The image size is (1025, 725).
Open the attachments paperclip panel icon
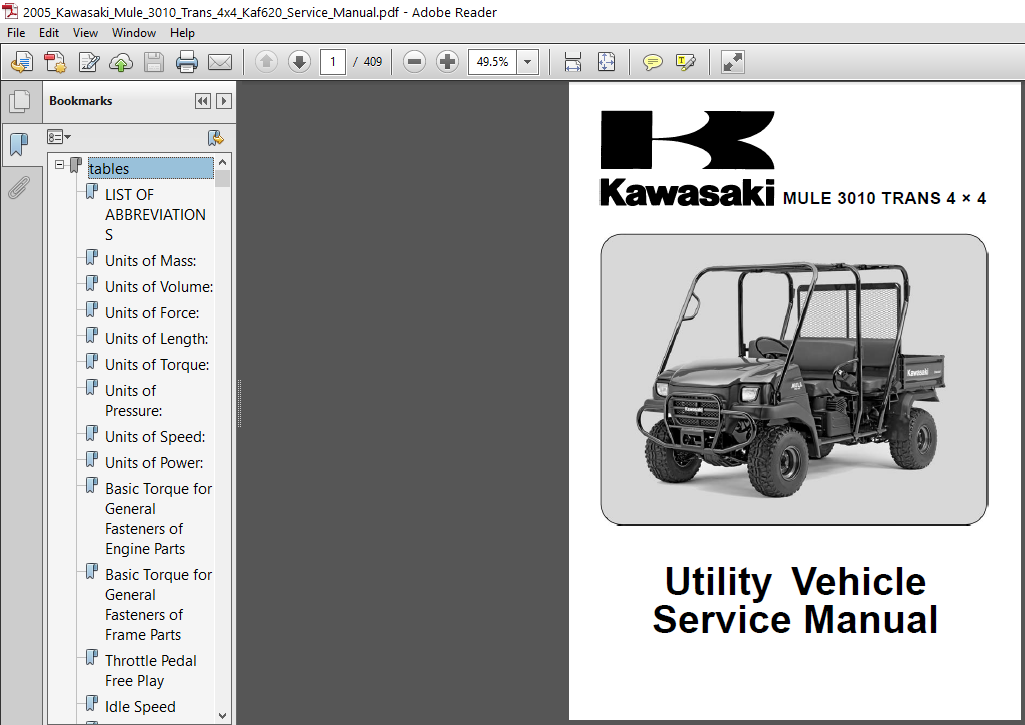click(19, 188)
